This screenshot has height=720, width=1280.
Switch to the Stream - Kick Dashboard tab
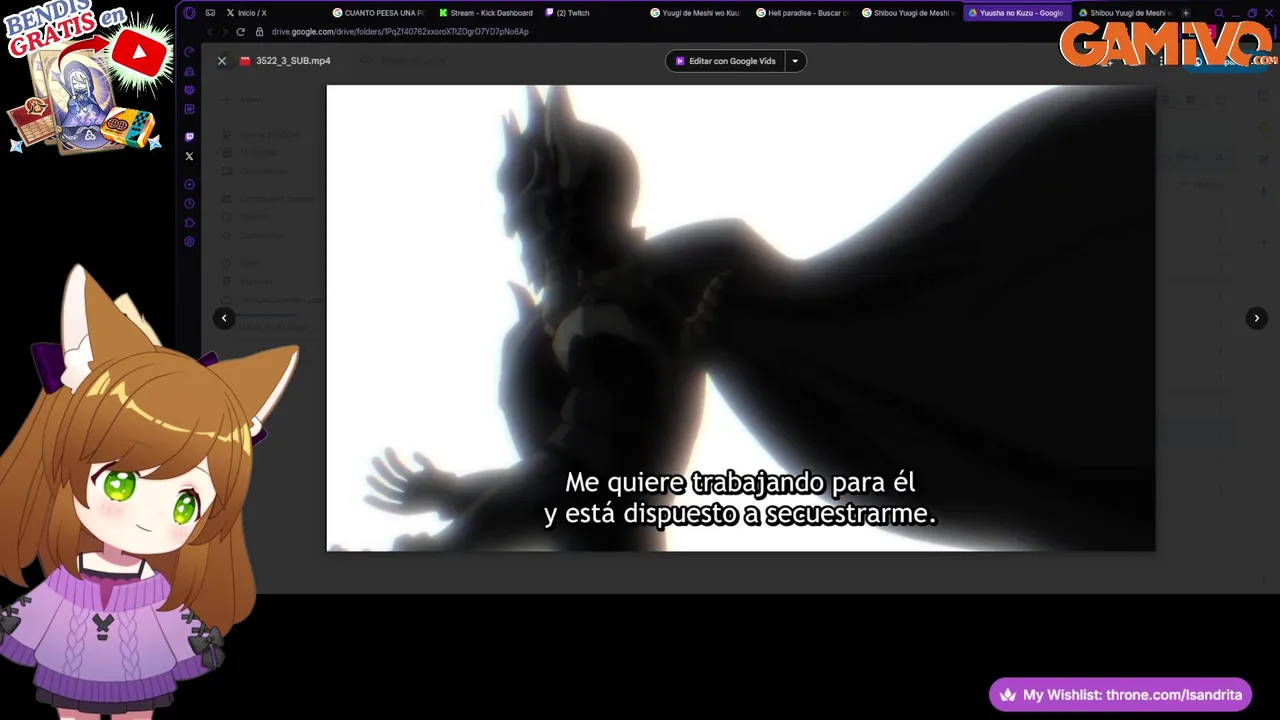(x=486, y=13)
